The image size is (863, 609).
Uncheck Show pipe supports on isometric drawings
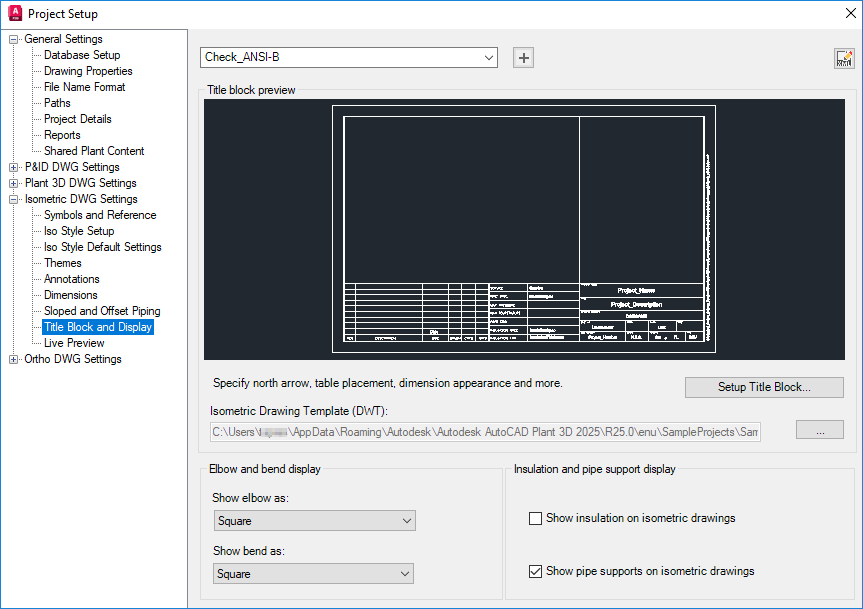[x=535, y=572]
